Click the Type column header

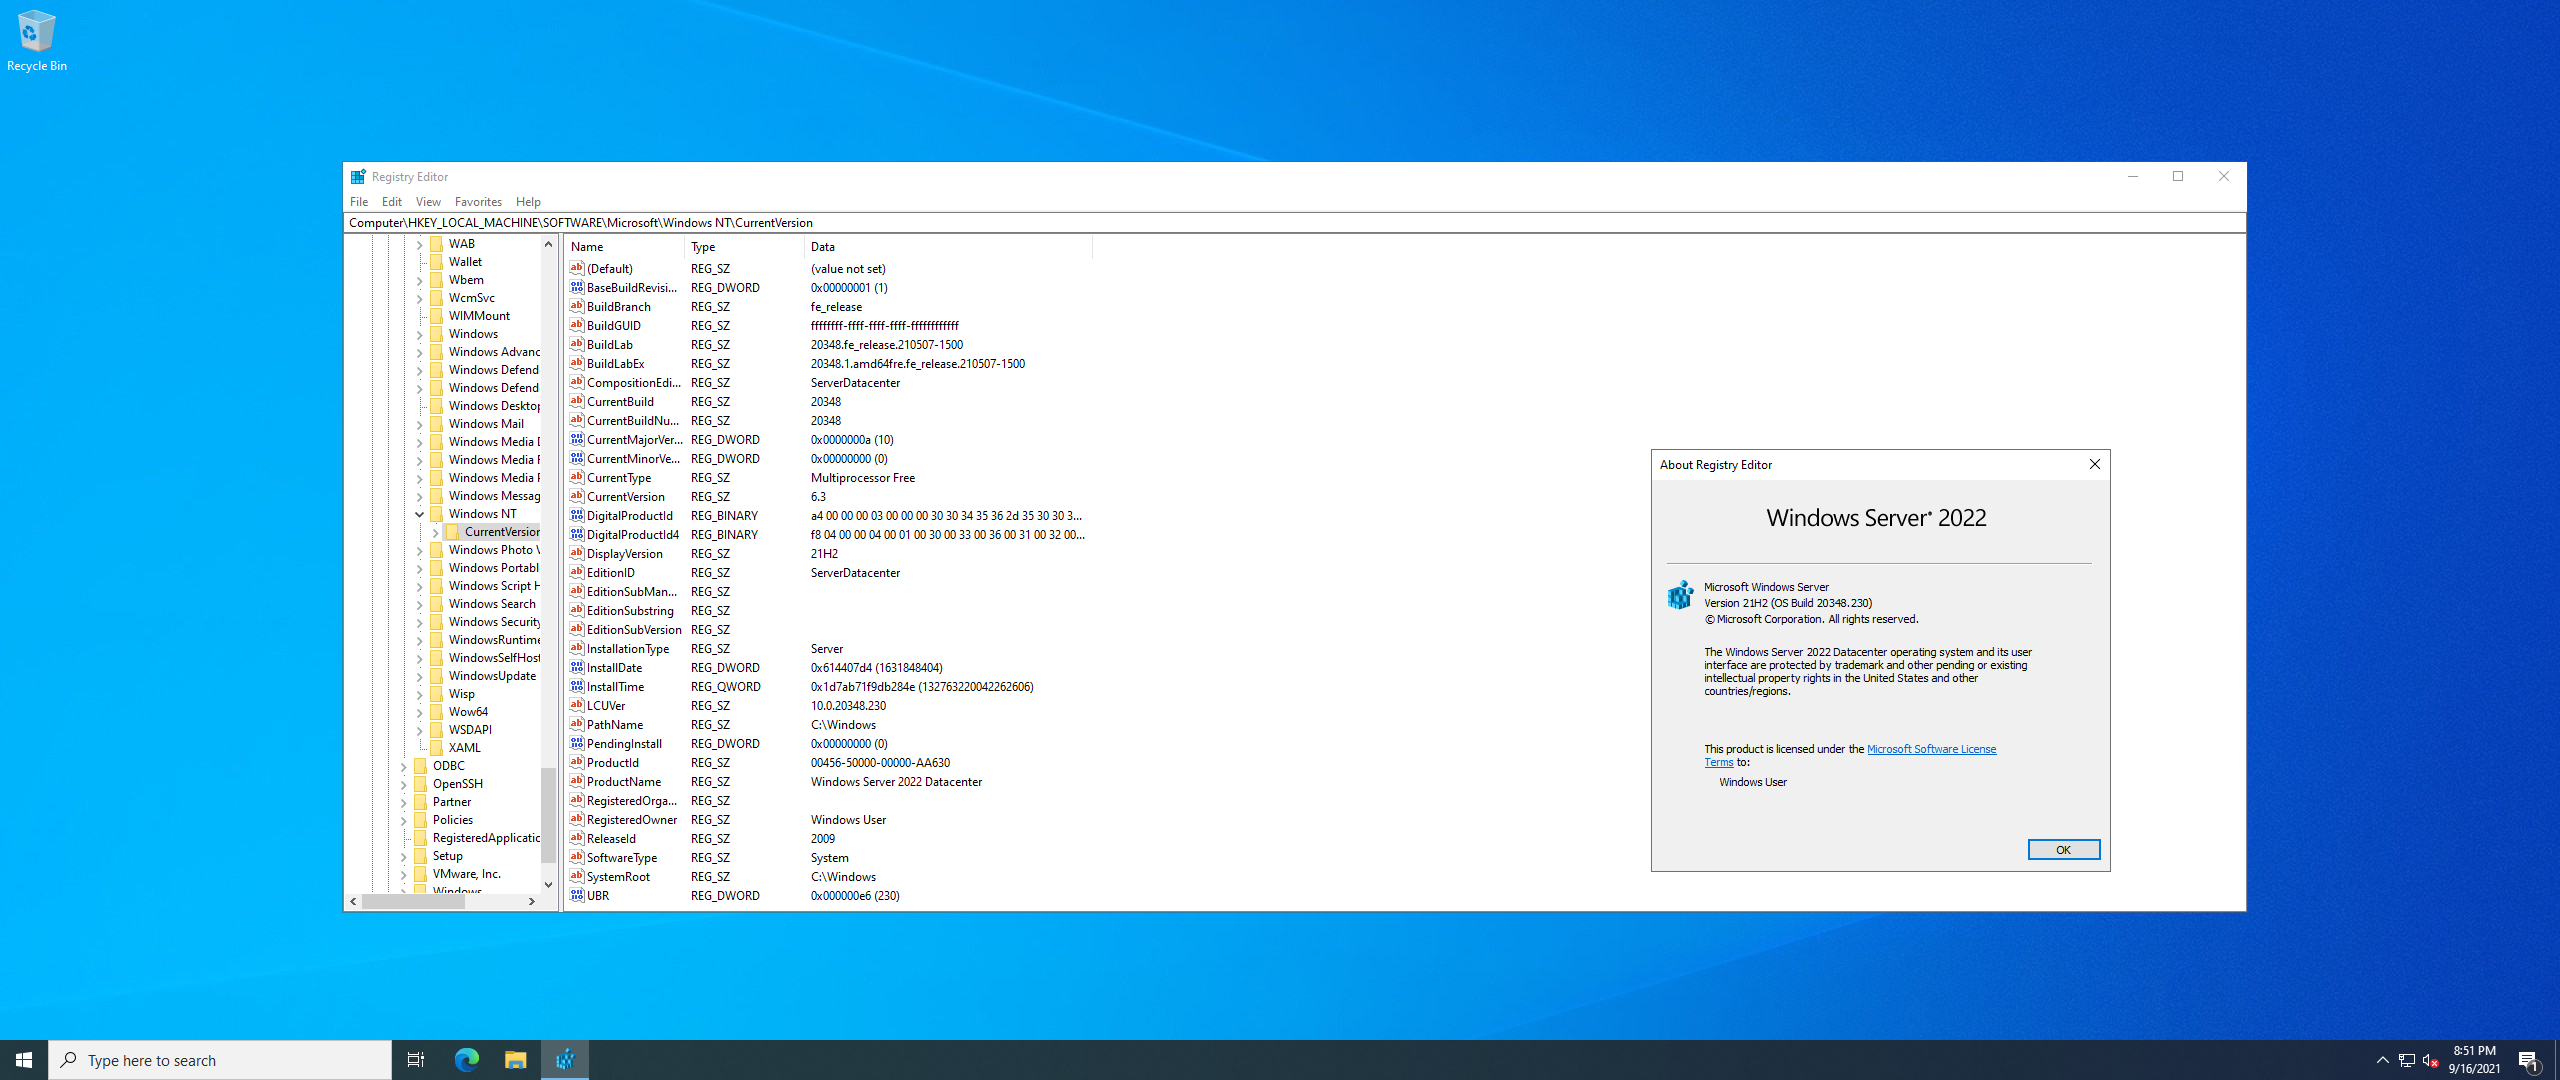744,246
